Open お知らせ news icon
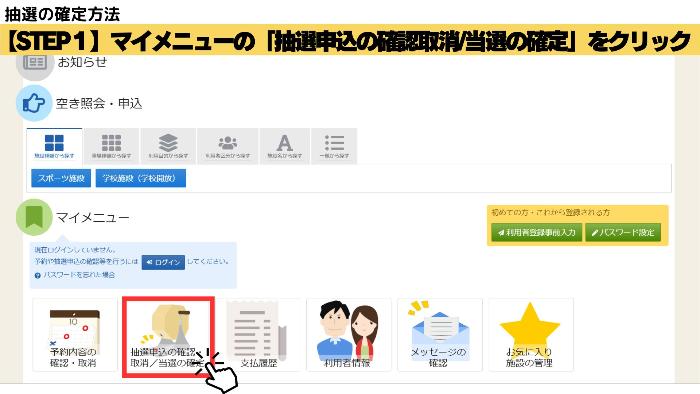Viewport: 700px width, 394px height. (34, 63)
